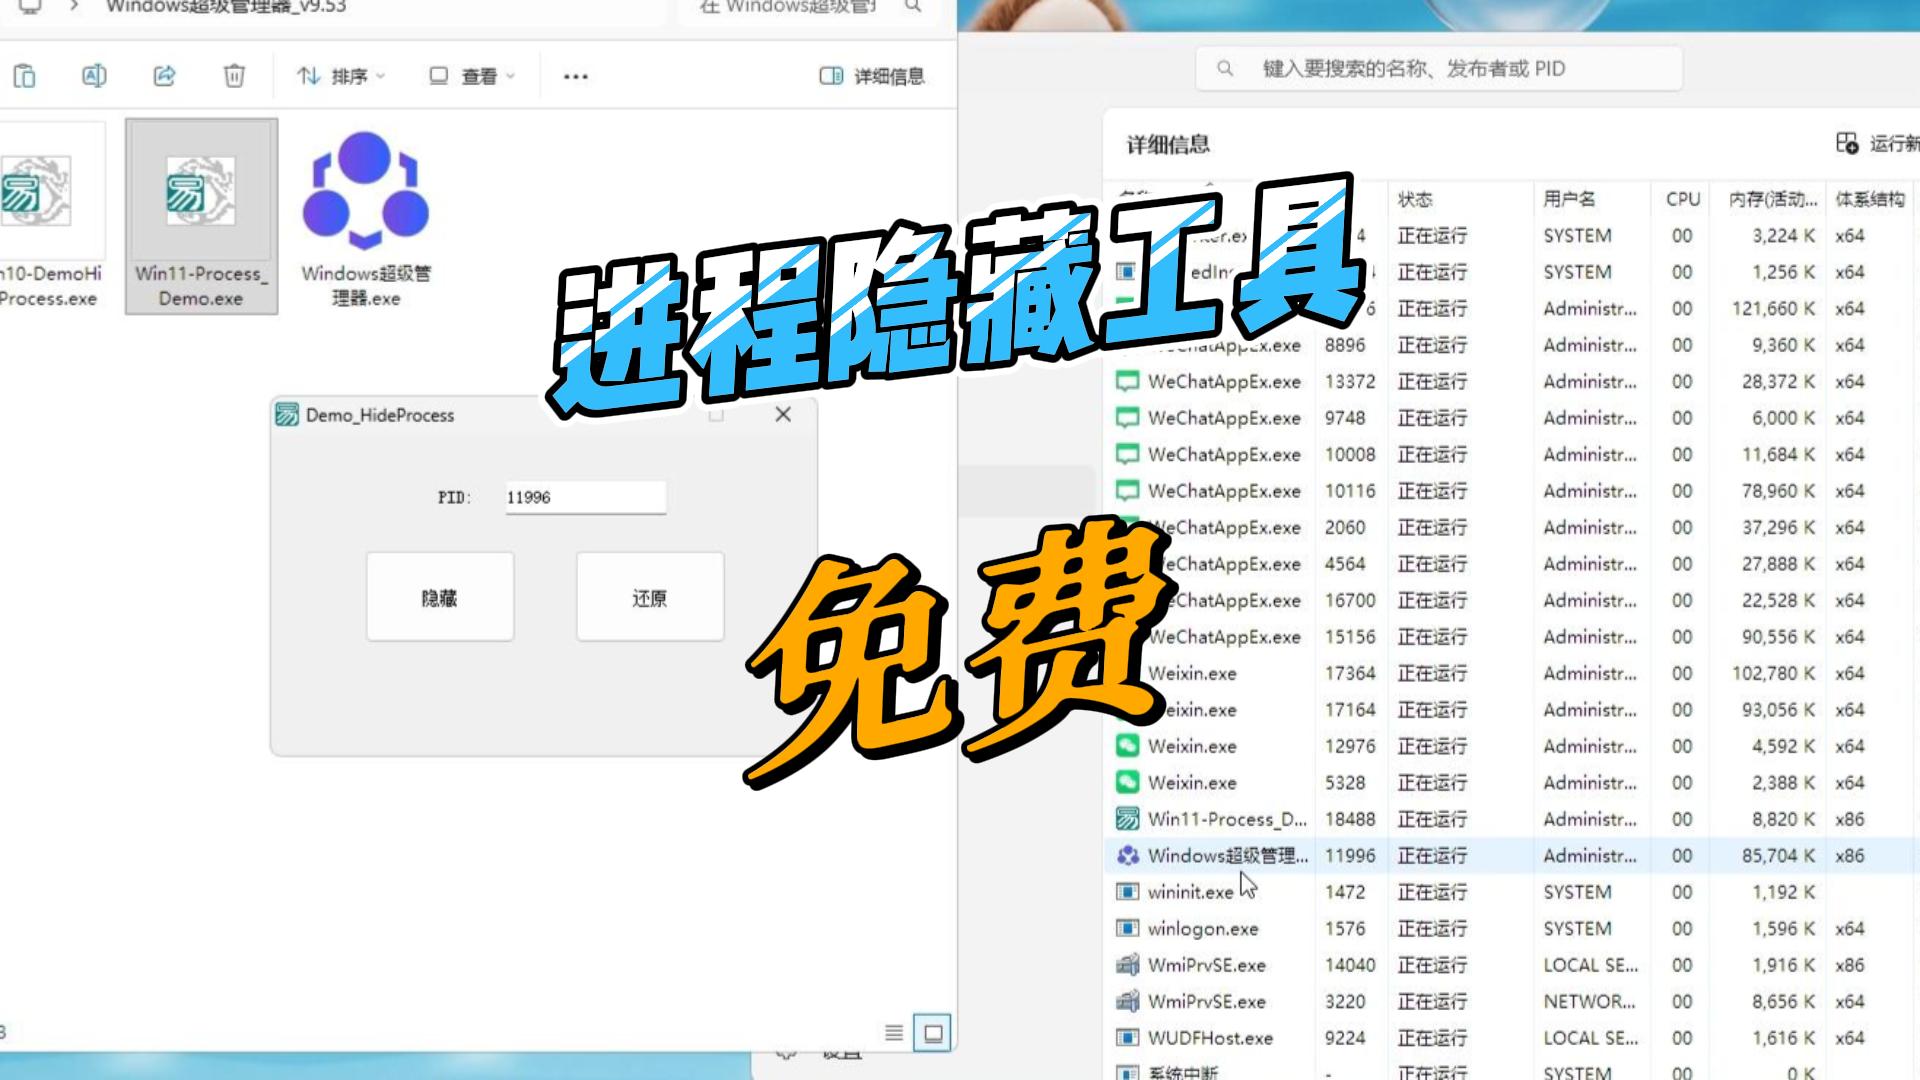Click the 还原 button to restore the process
Screen dimensions: 1920x1080
click(x=649, y=597)
